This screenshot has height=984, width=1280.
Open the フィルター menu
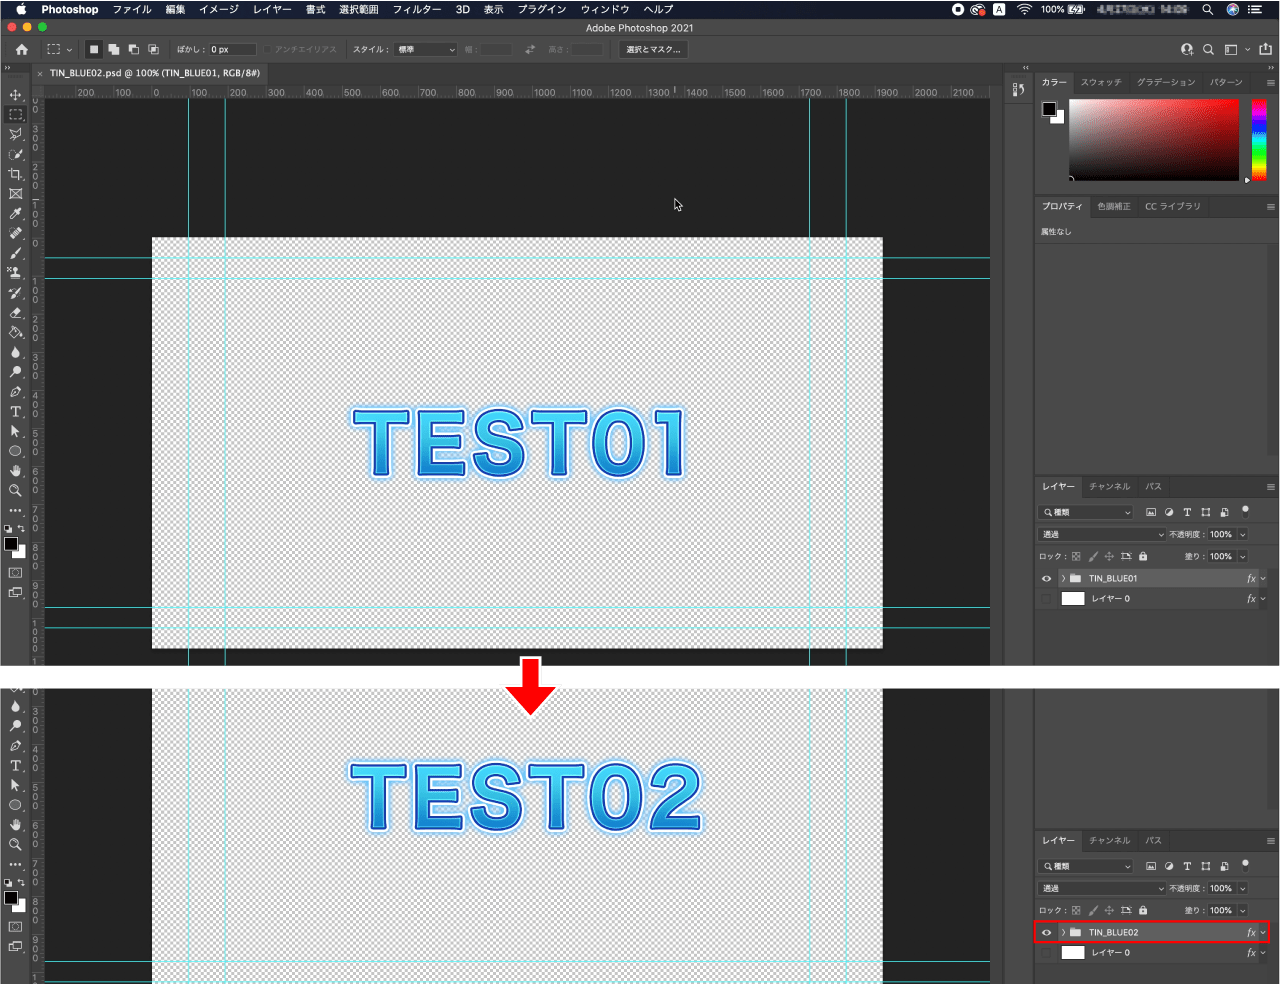417,9
